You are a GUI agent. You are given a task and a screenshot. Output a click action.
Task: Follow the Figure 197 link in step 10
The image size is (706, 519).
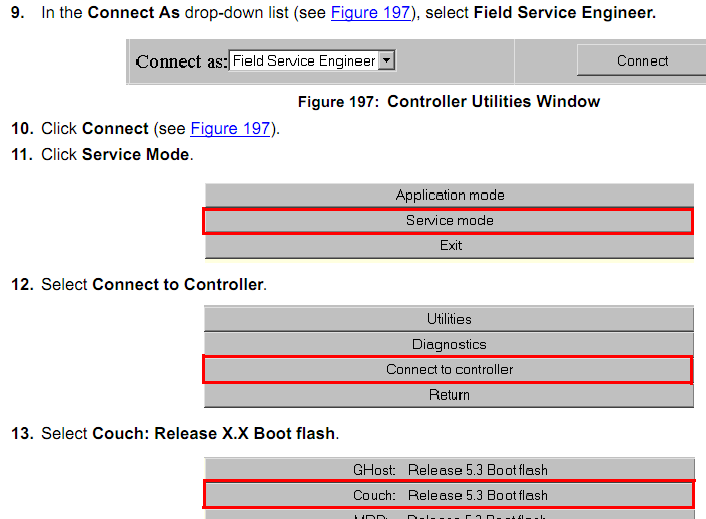(x=229, y=129)
